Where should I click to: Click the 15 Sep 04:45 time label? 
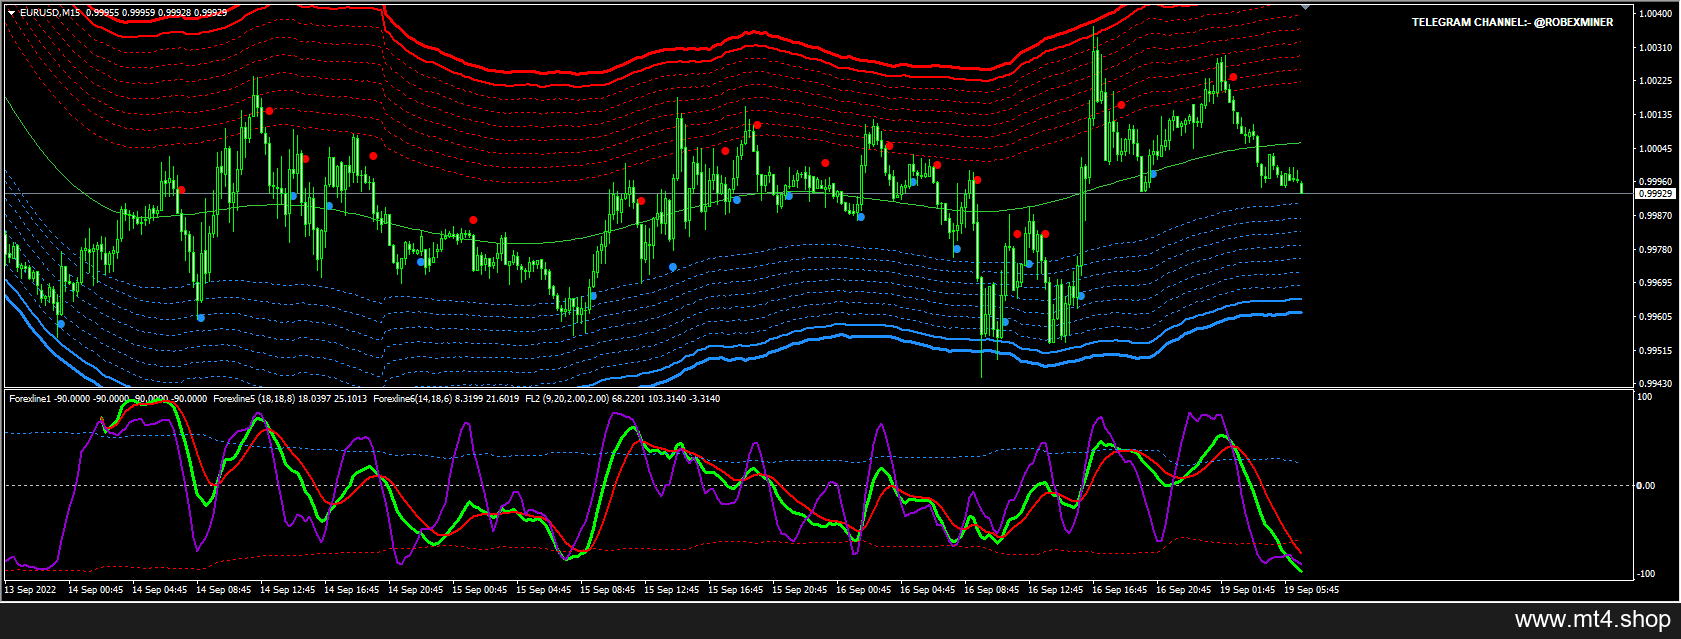tap(543, 590)
